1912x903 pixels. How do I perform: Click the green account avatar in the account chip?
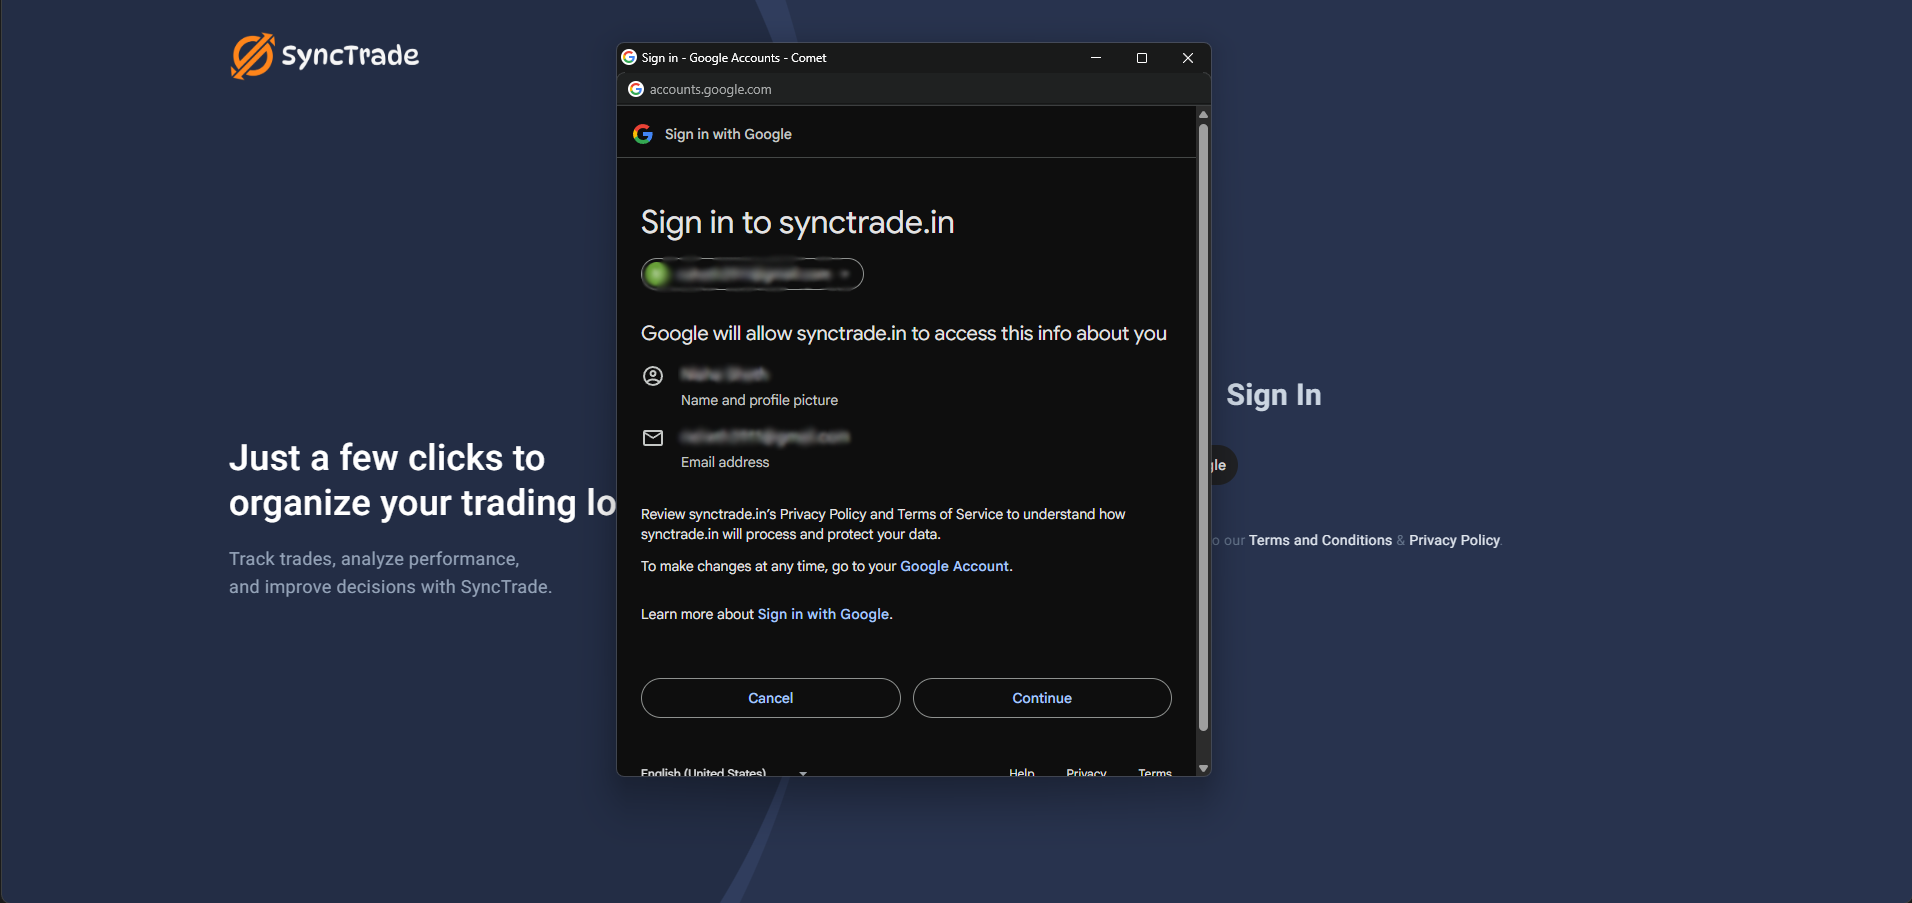(x=657, y=274)
